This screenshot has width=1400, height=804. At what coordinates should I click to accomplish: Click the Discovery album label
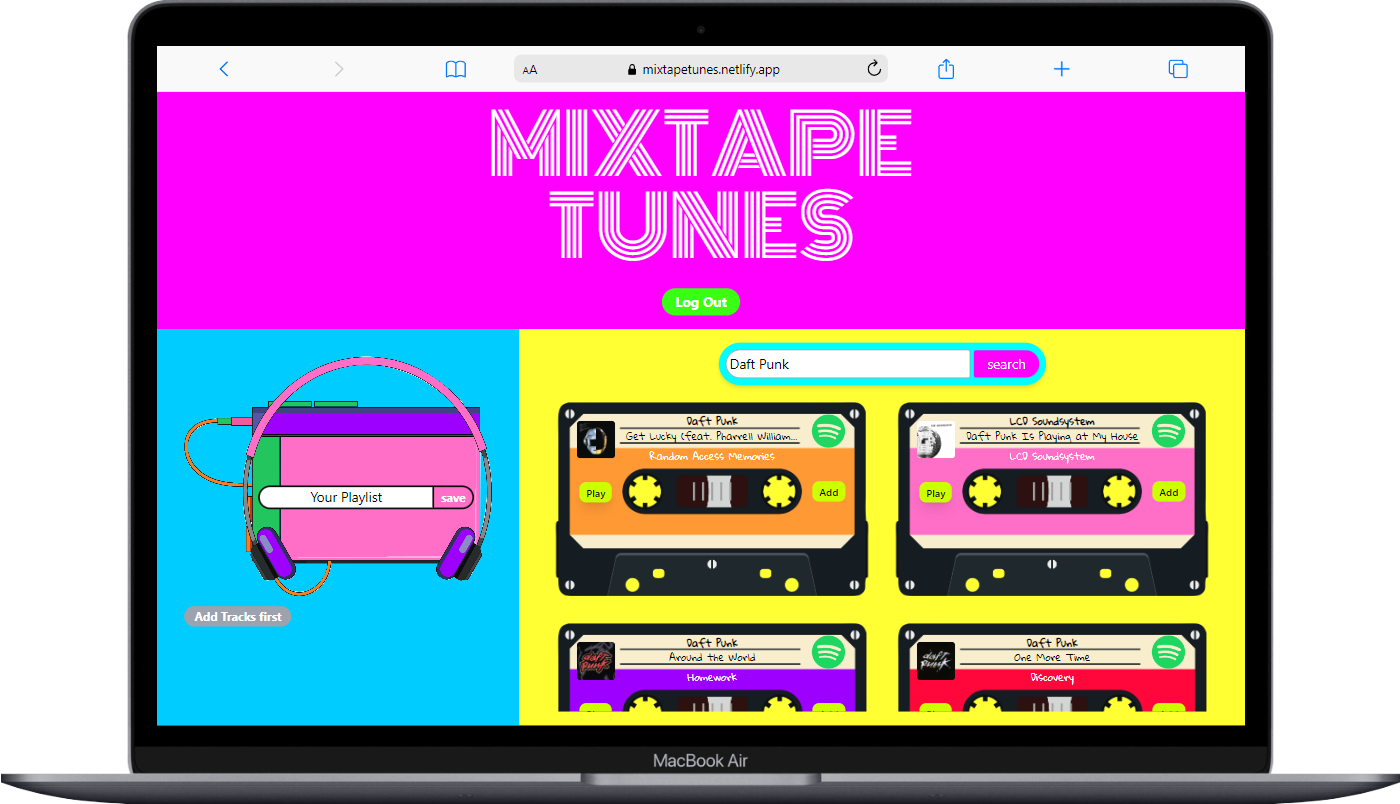click(1051, 678)
